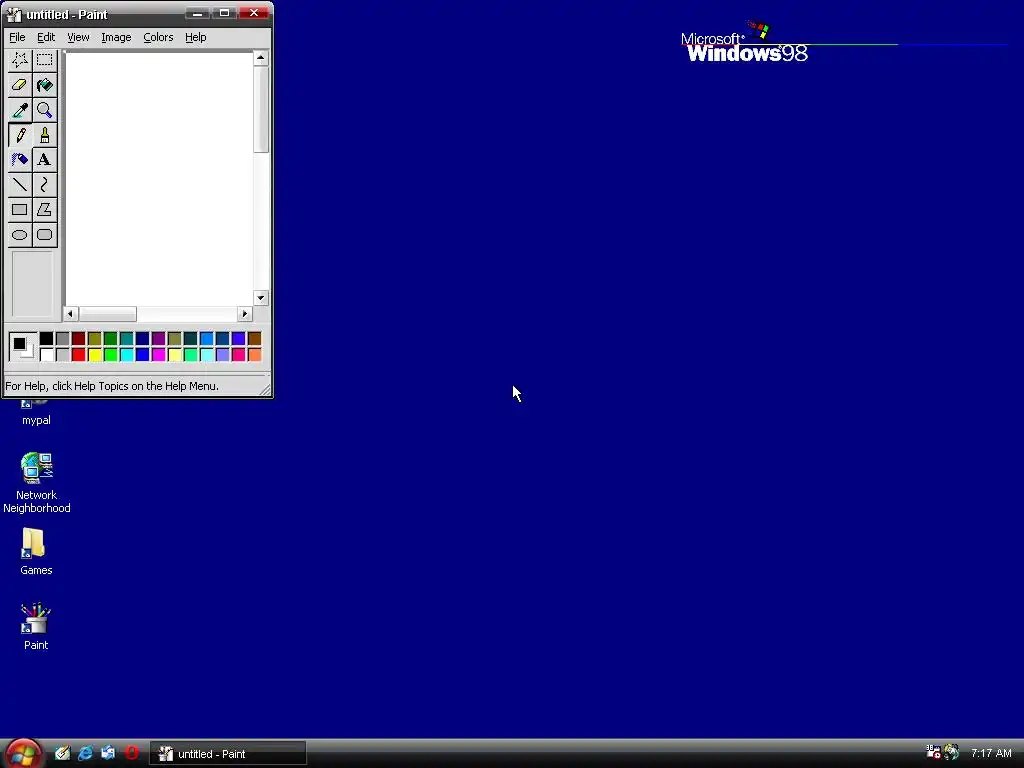
Task: Click the 7:17 AM system clock
Action: (x=991, y=753)
